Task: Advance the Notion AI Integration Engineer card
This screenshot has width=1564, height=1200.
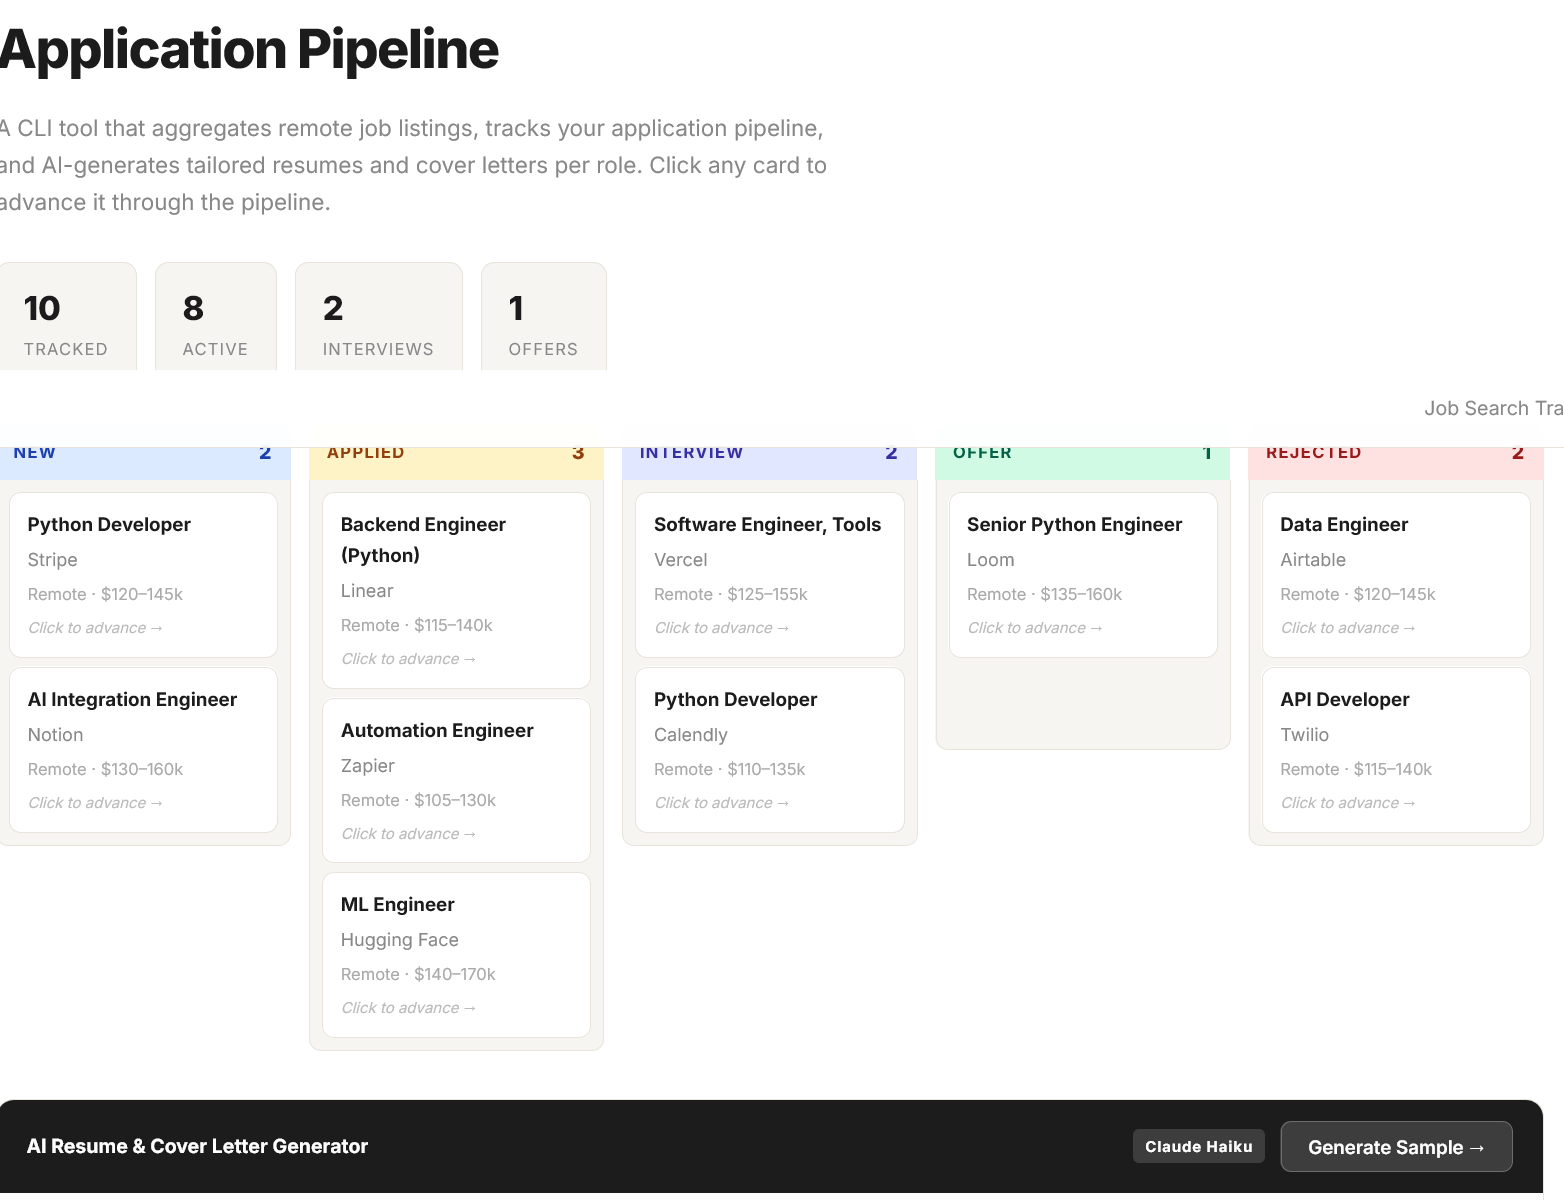Action: pyautogui.click(x=143, y=750)
